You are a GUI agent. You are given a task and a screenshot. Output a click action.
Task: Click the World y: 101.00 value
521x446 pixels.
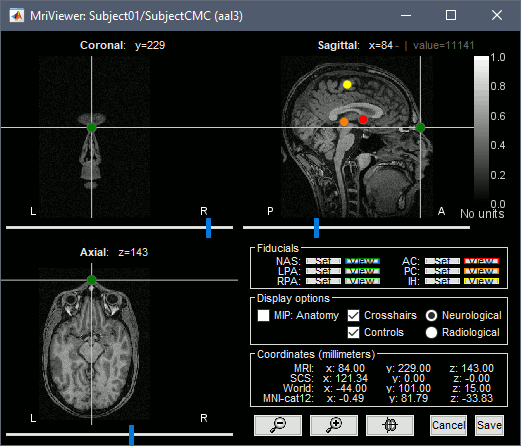click(408, 388)
